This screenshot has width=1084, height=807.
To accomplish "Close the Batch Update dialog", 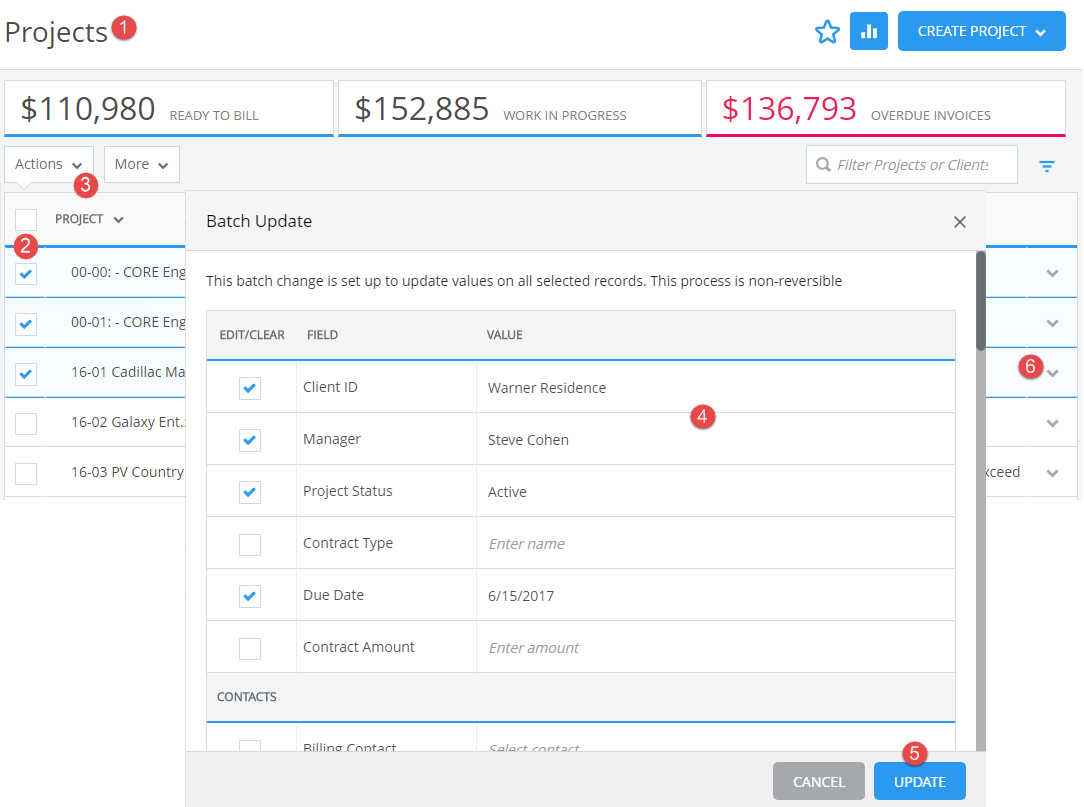I will (x=959, y=222).
